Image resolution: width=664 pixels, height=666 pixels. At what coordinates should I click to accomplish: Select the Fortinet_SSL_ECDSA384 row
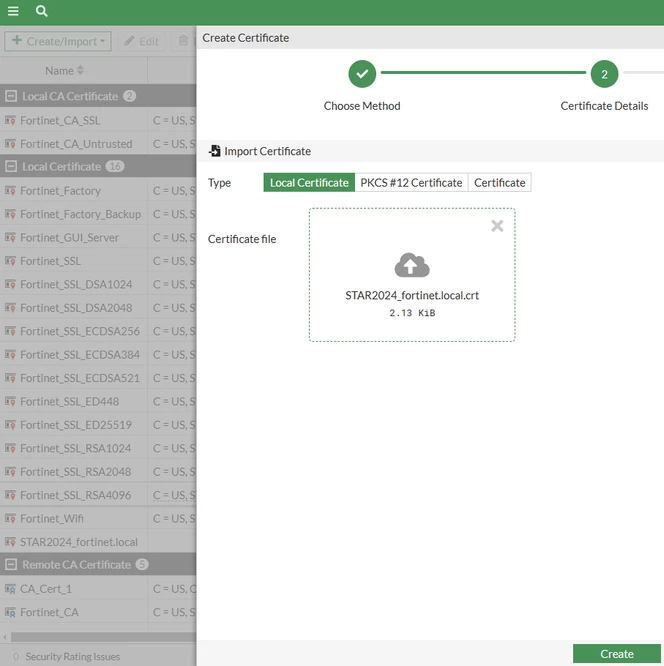click(98, 355)
